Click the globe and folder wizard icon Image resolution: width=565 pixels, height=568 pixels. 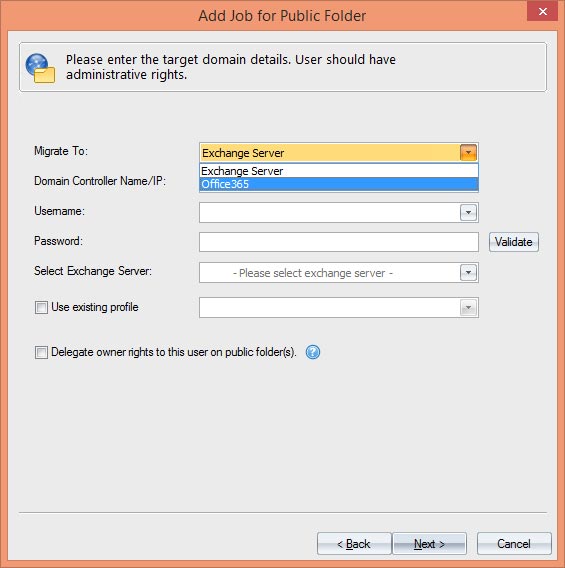pos(40,68)
